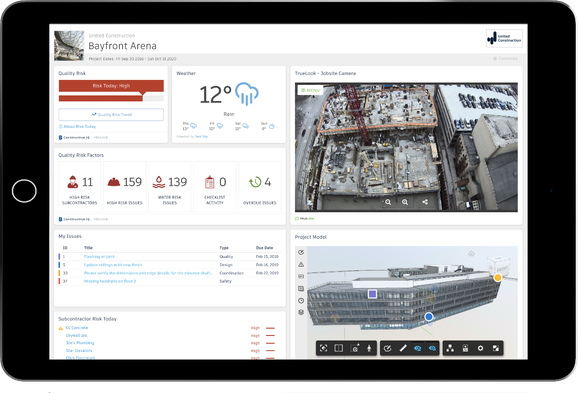Click the model viewer home view icon
The image size is (578, 393).
pos(471,254)
